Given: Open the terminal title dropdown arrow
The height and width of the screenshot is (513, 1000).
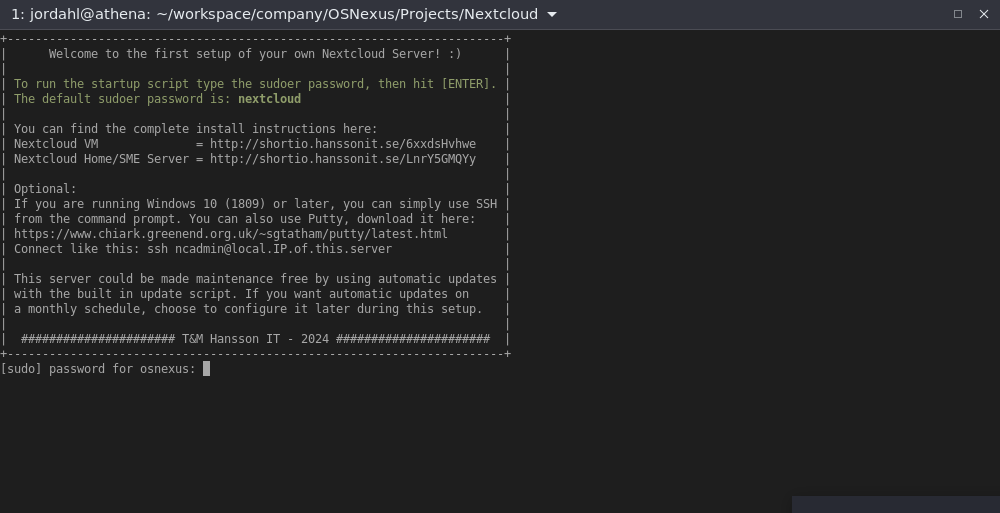Looking at the screenshot, I should pyautogui.click(x=552, y=14).
